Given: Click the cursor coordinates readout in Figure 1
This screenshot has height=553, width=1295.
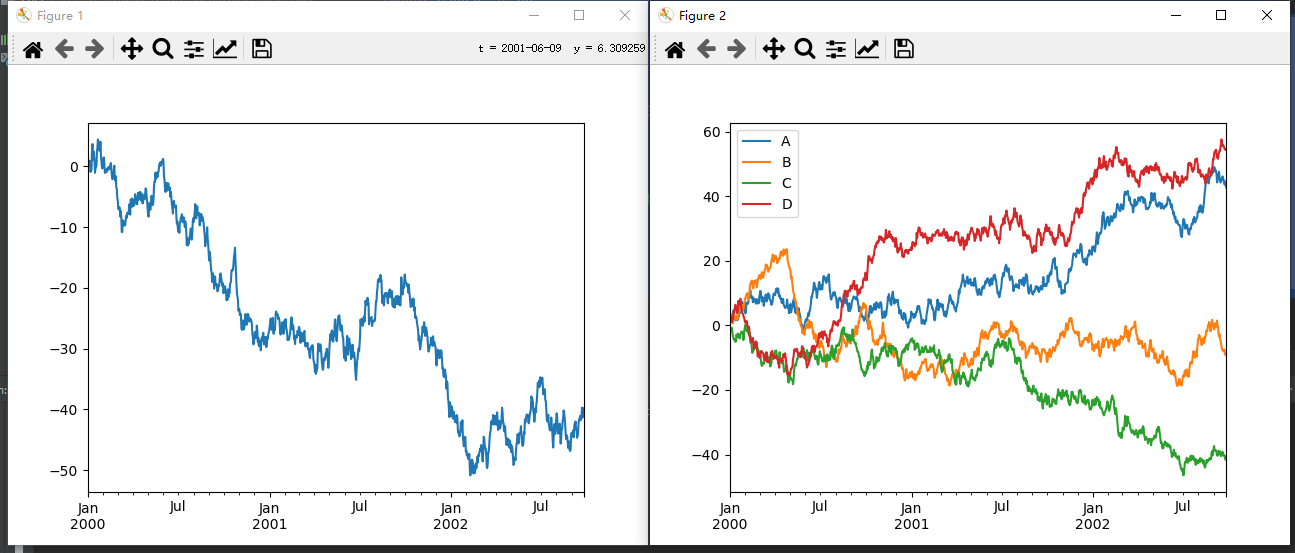Looking at the screenshot, I should pos(562,48).
